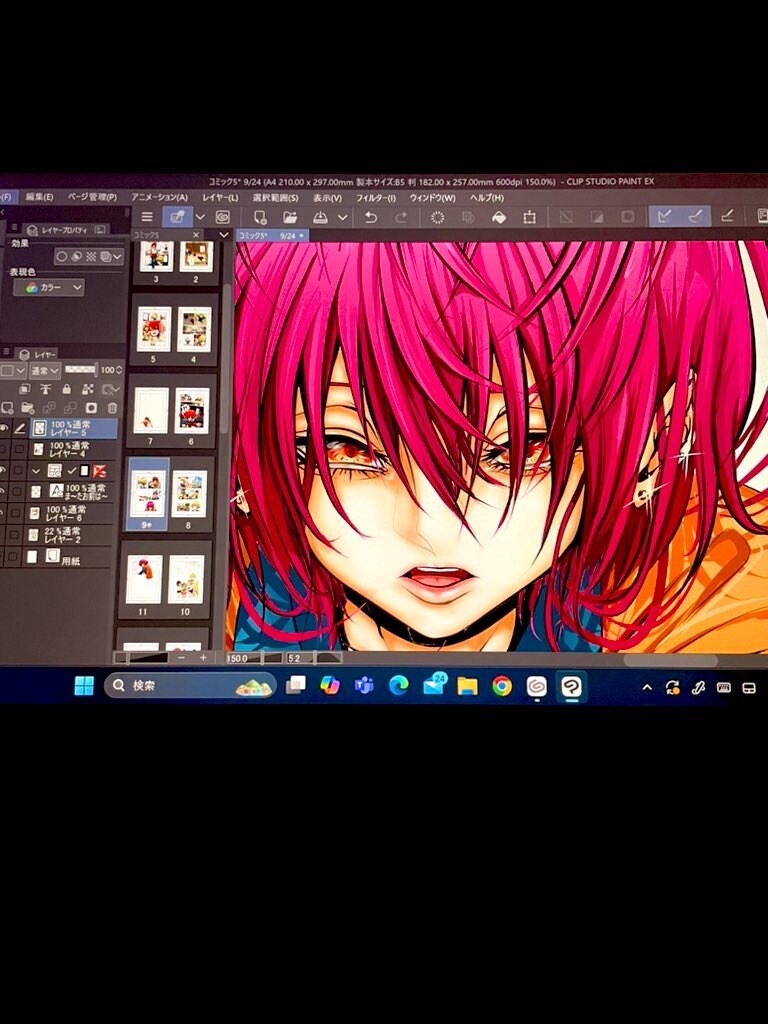Click the new raster layer icon

tap(7, 408)
